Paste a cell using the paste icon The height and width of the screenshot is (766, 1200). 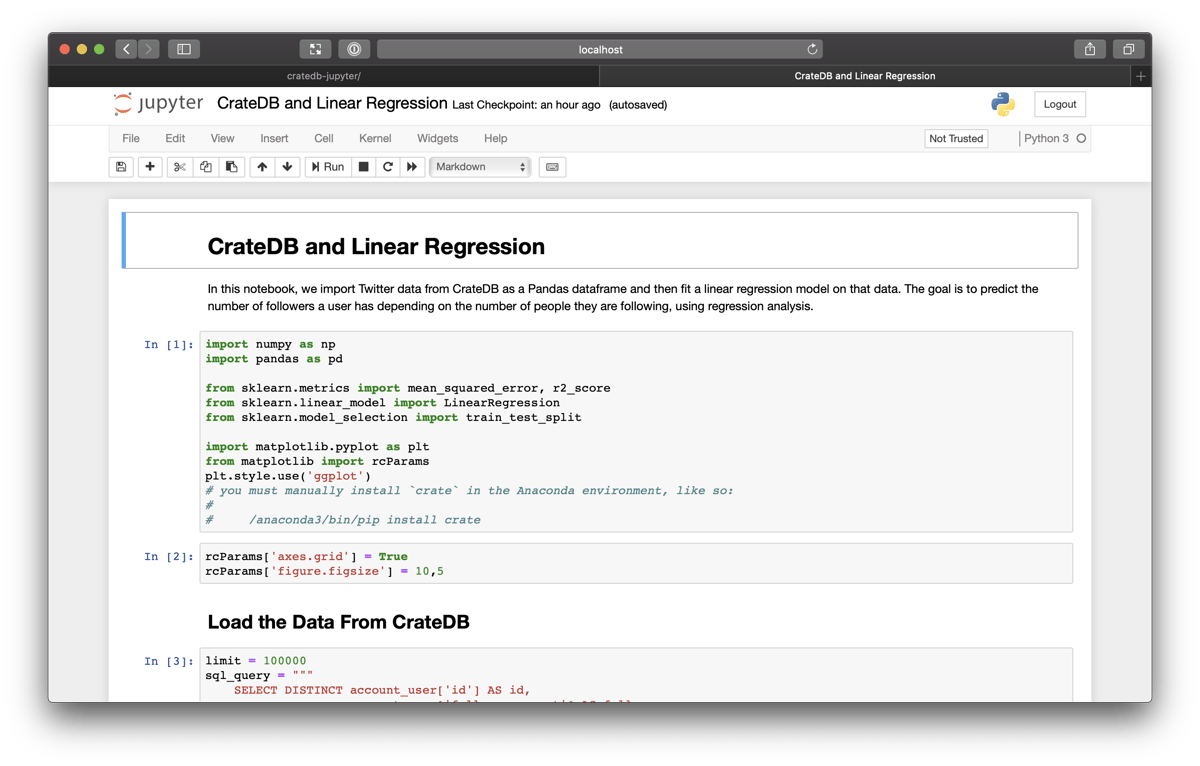tap(231, 166)
